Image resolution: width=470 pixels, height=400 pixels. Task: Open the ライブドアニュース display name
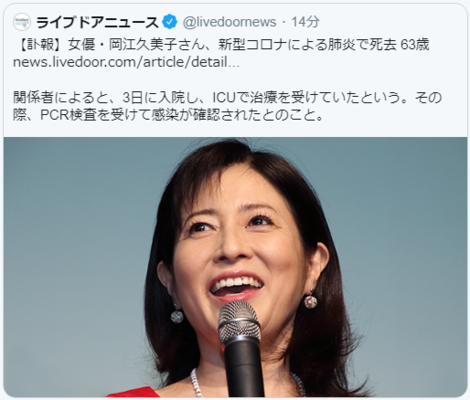click(x=97, y=22)
